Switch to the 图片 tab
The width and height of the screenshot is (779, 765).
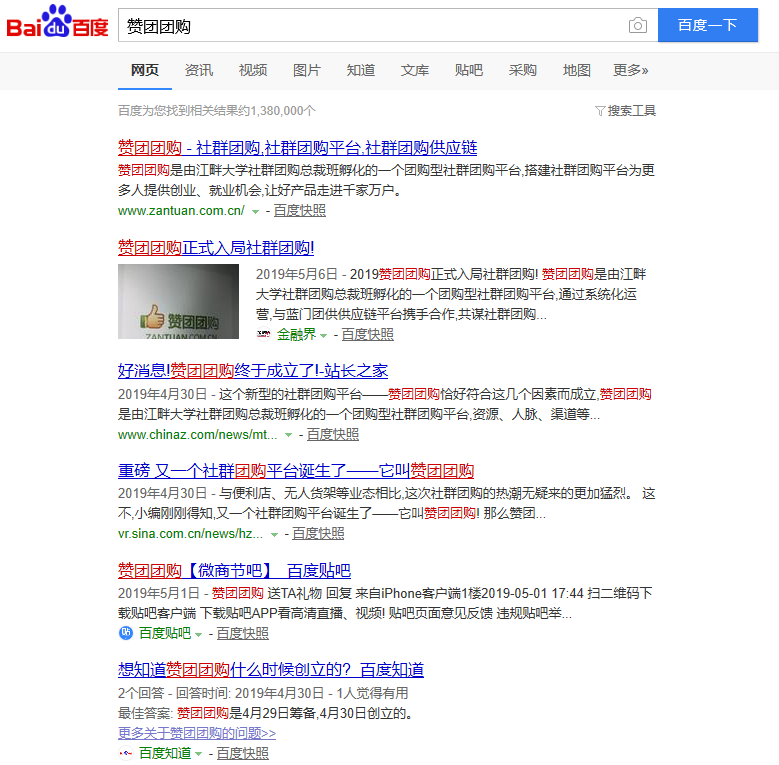[x=307, y=71]
